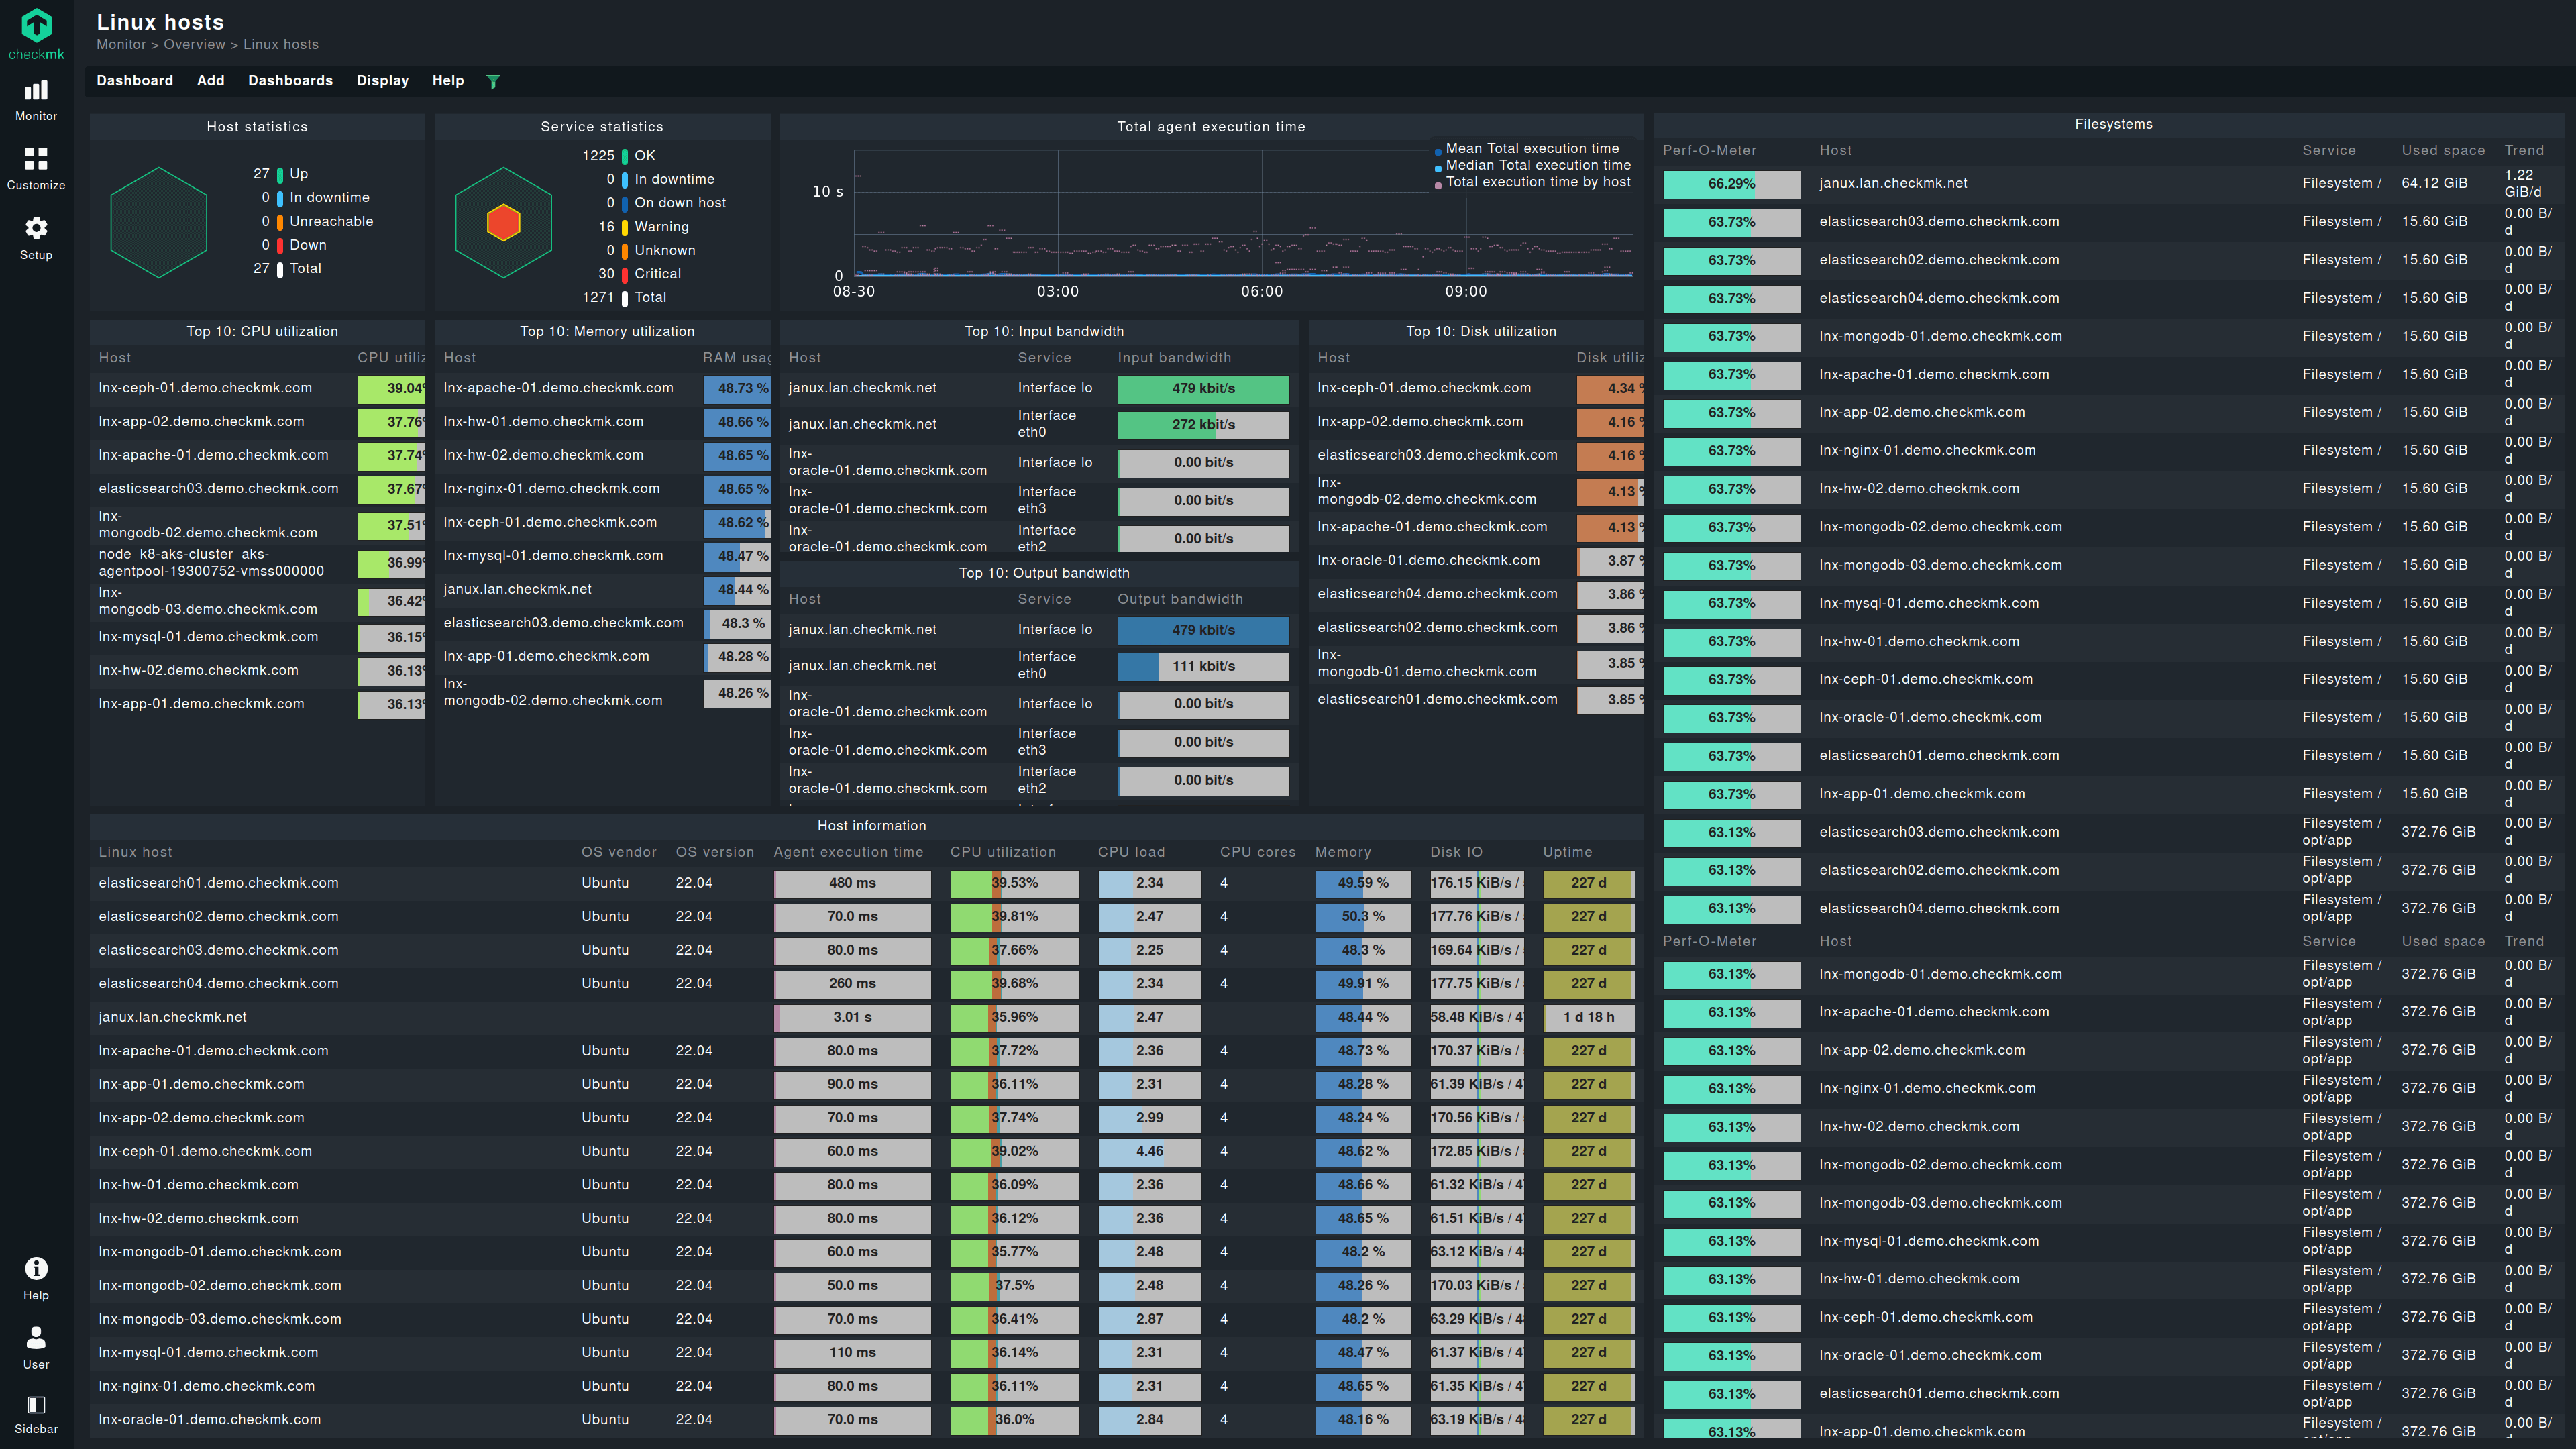Click the 1 d 18 h uptime bar

(1588, 1017)
